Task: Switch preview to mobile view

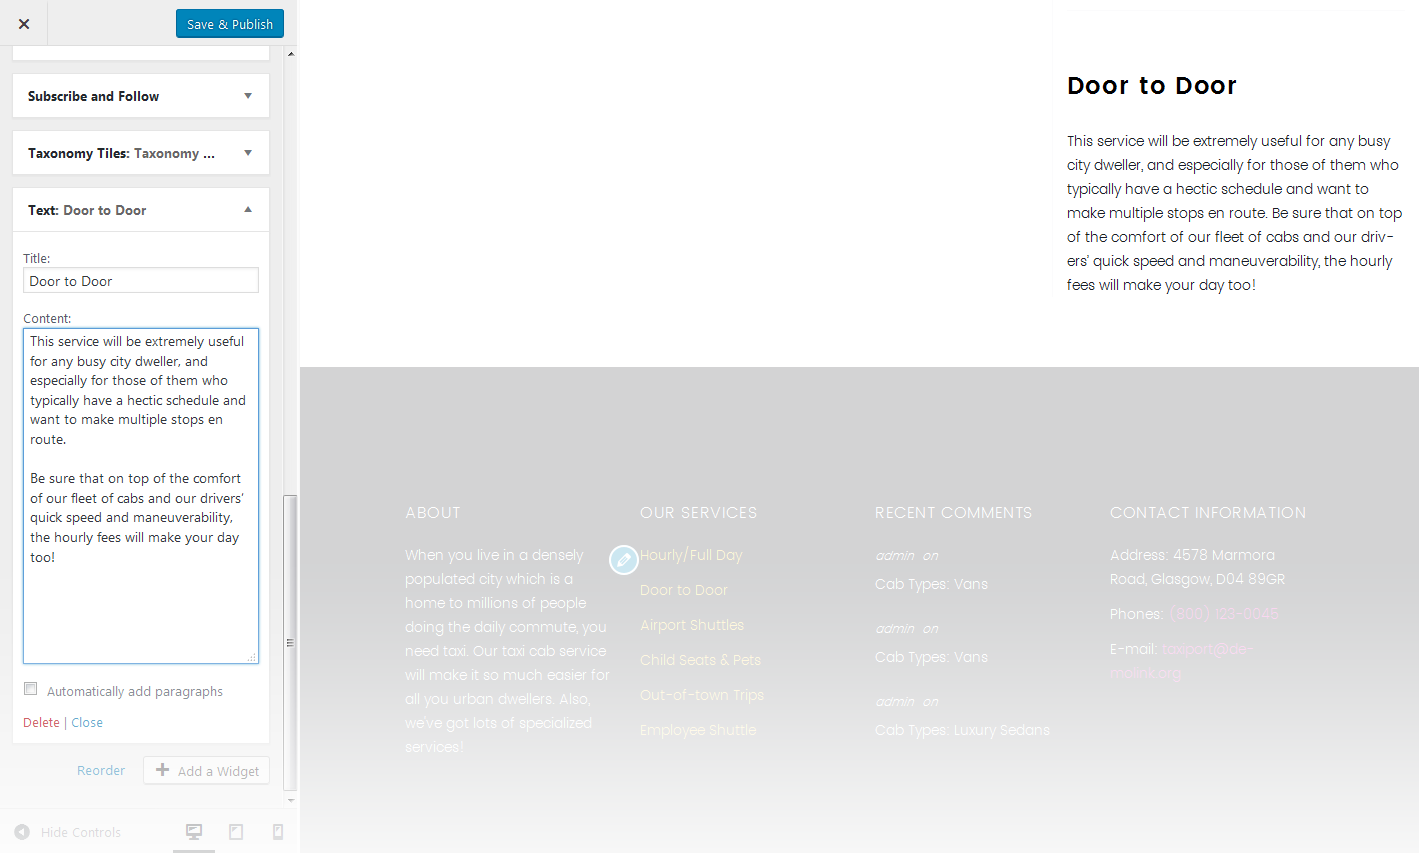Action: pyautogui.click(x=277, y=831)
